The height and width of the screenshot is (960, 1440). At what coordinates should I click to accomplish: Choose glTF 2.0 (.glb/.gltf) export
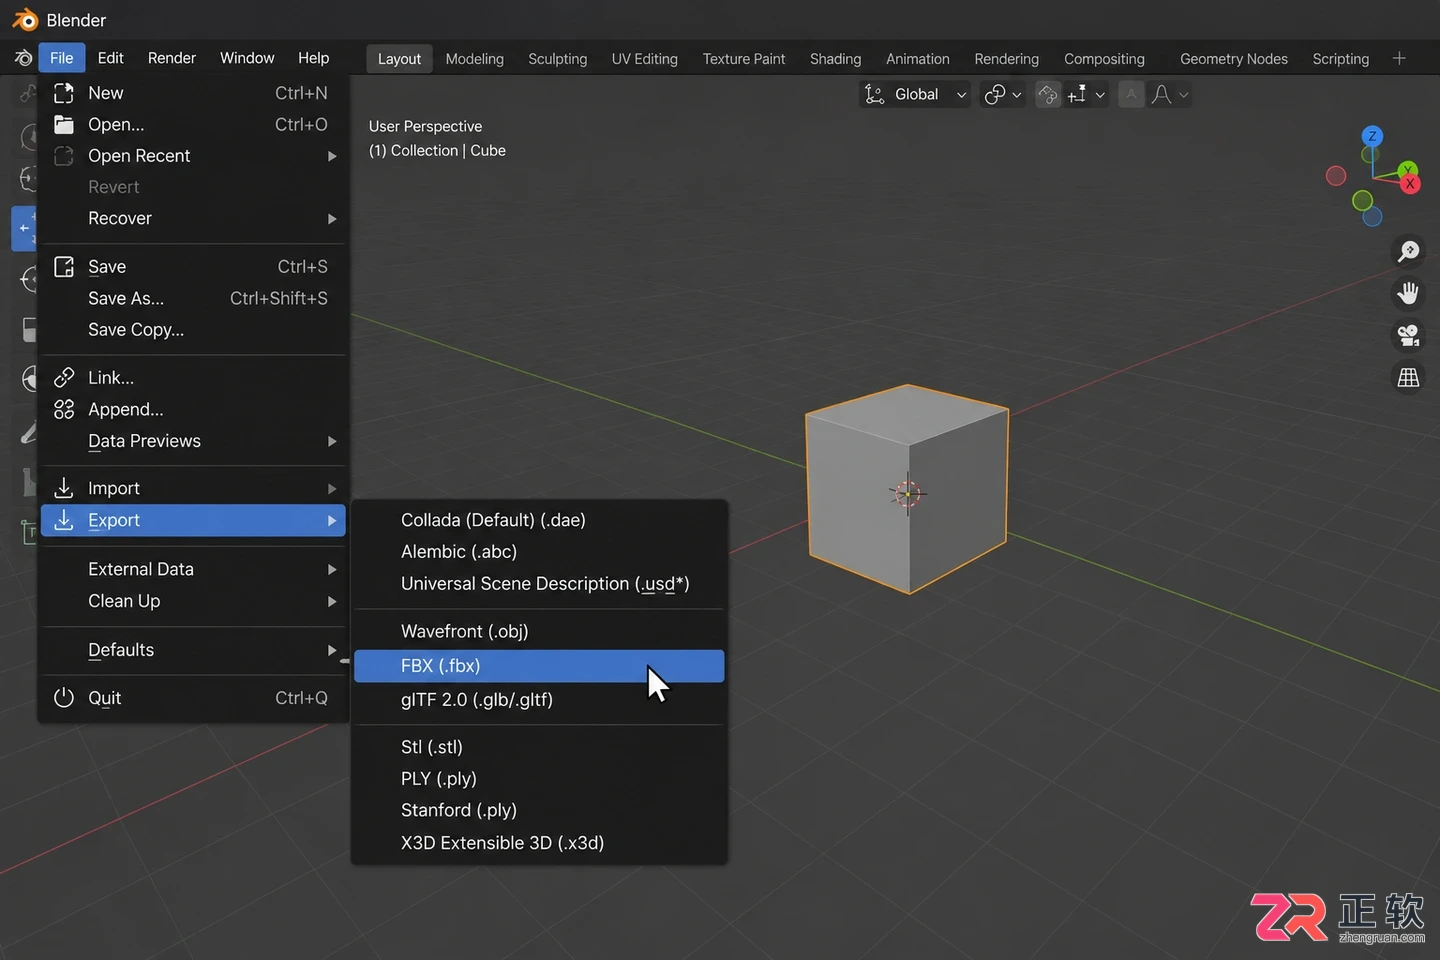tap(539, 700)
